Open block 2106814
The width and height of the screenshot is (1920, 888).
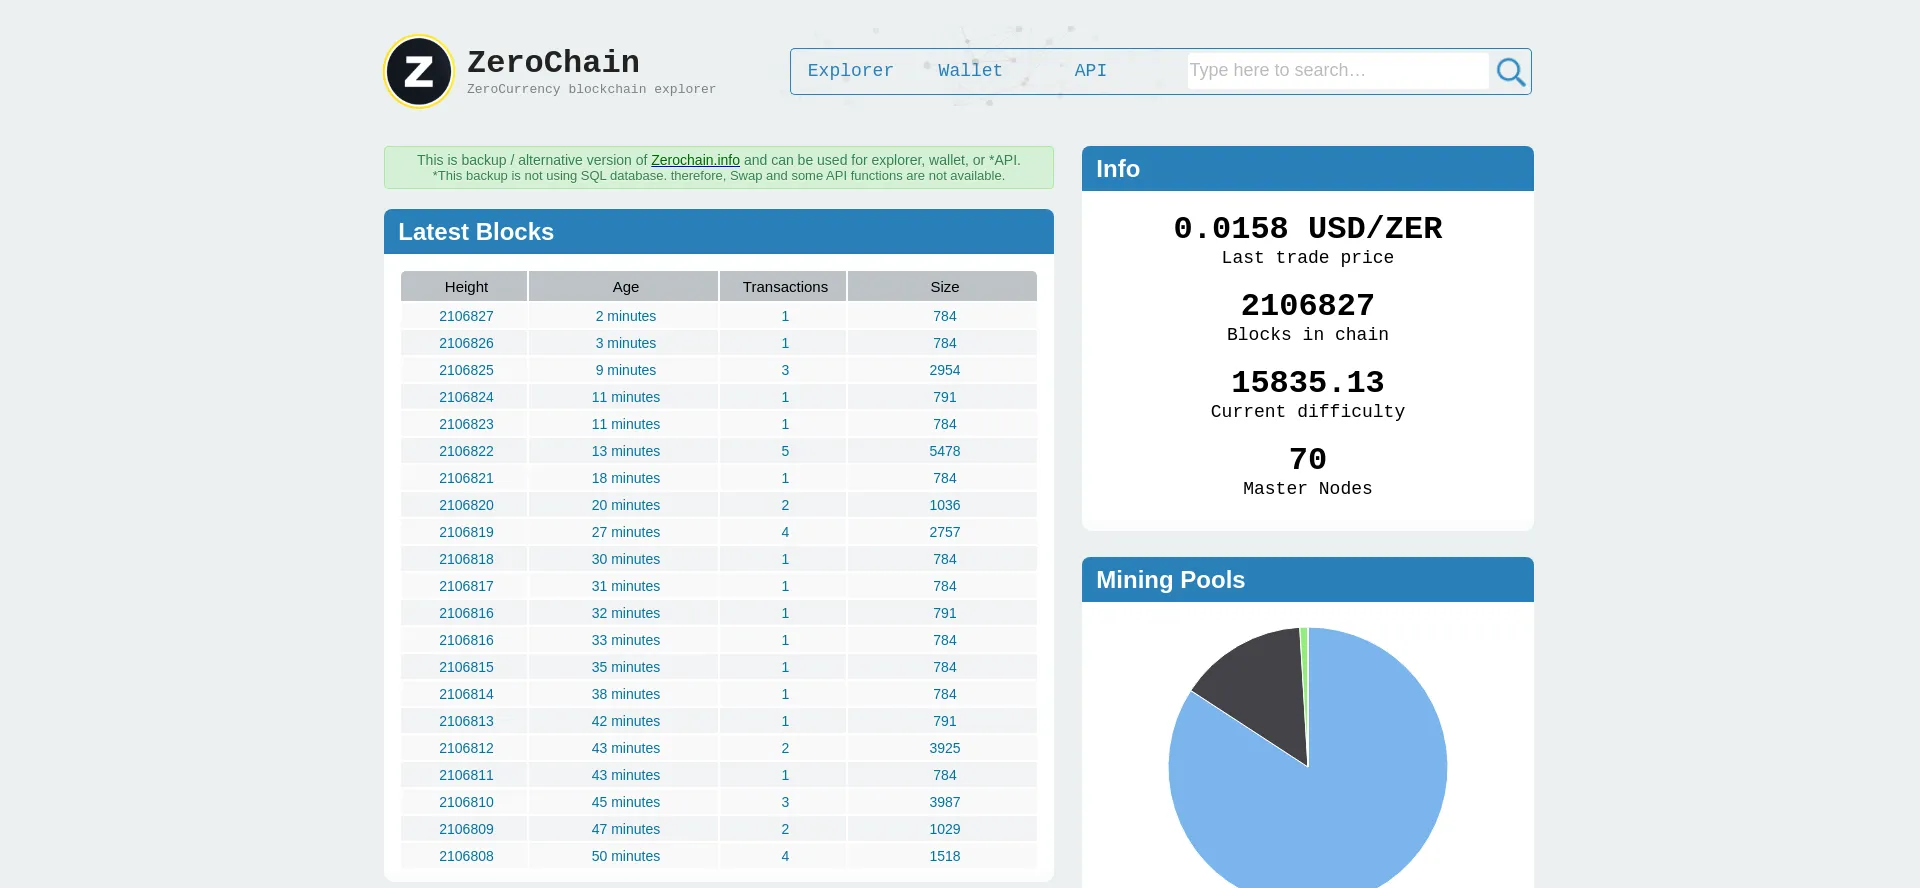pyautogui.click(x=466, y=694)
